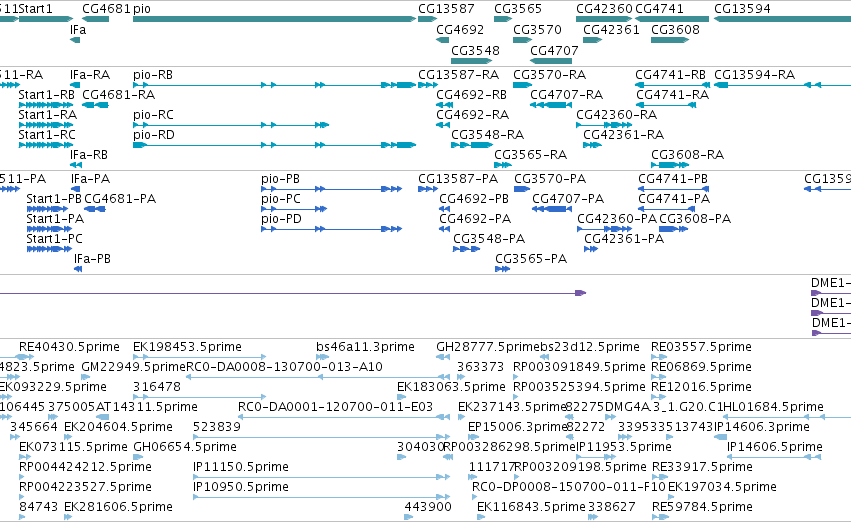Select the CG3608 gene label
The height and width of the screenshot is (522, 851).
(x=675, y=30)
